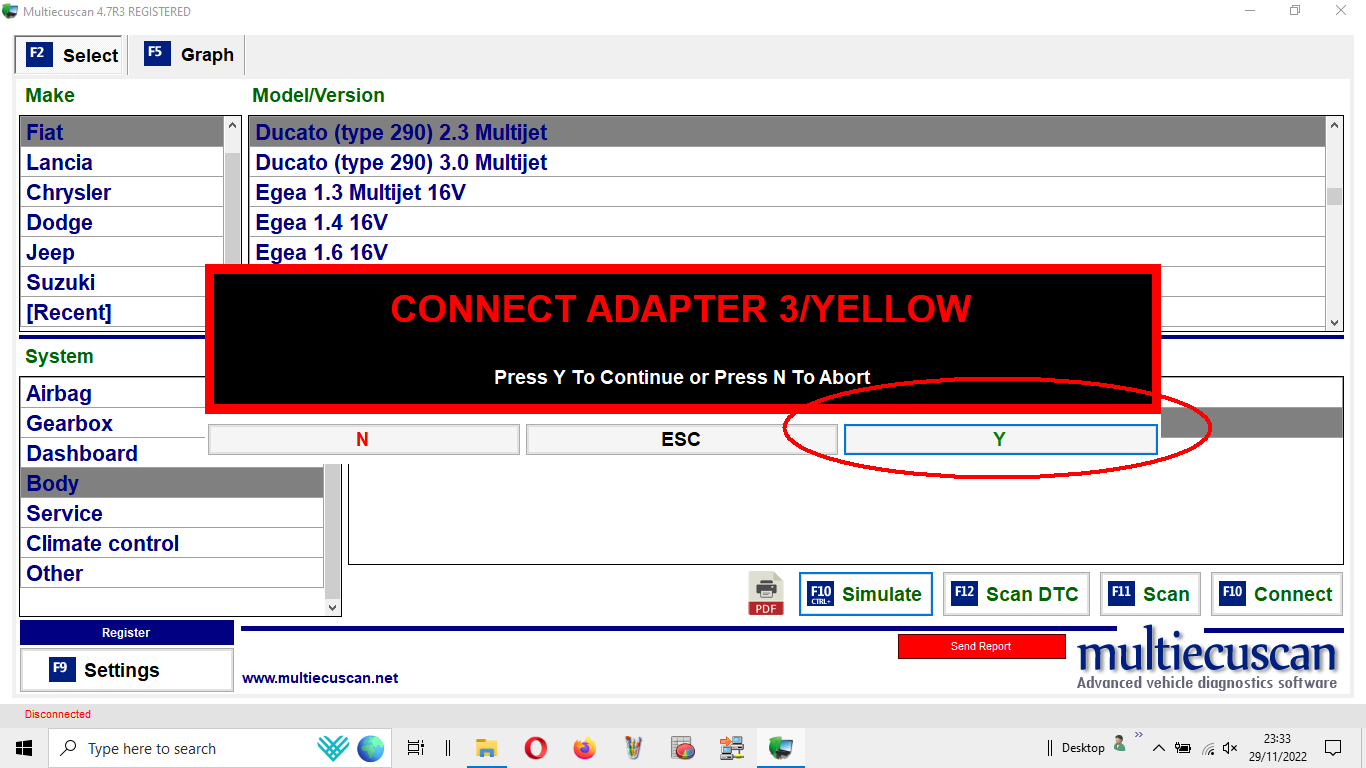Click the ESC button in the dialog
This screenshot has height=768, width=1366.
tap(681, 439)
